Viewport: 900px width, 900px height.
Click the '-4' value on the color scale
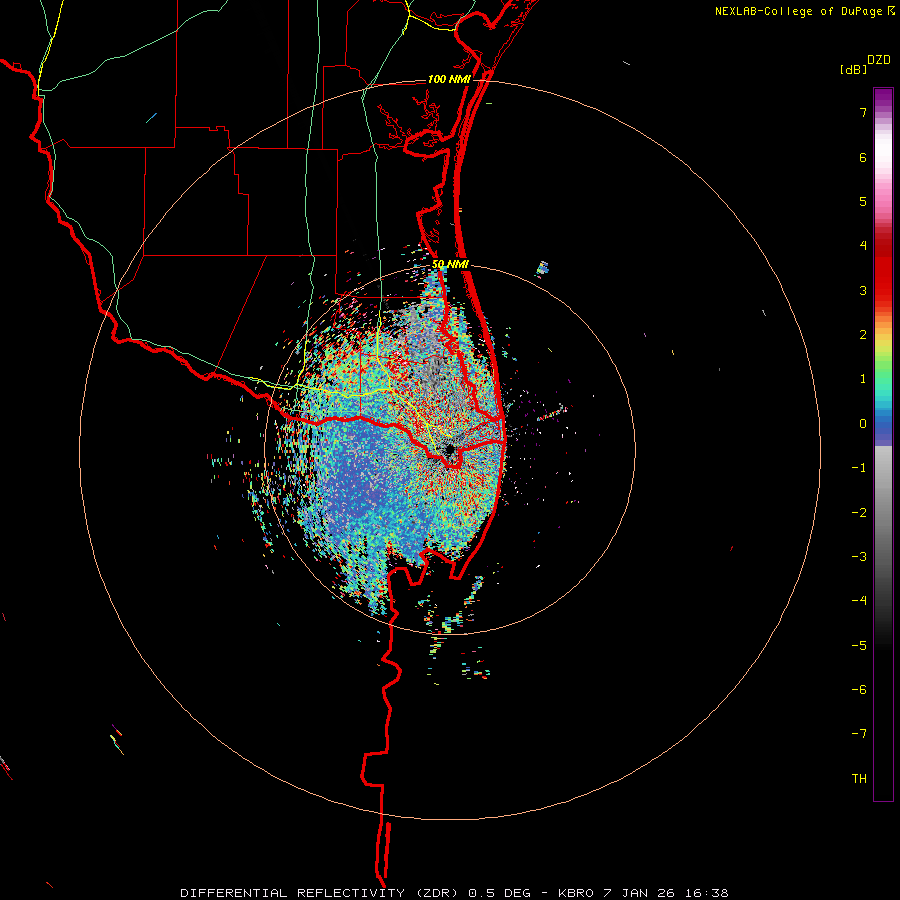click(859, 601)
